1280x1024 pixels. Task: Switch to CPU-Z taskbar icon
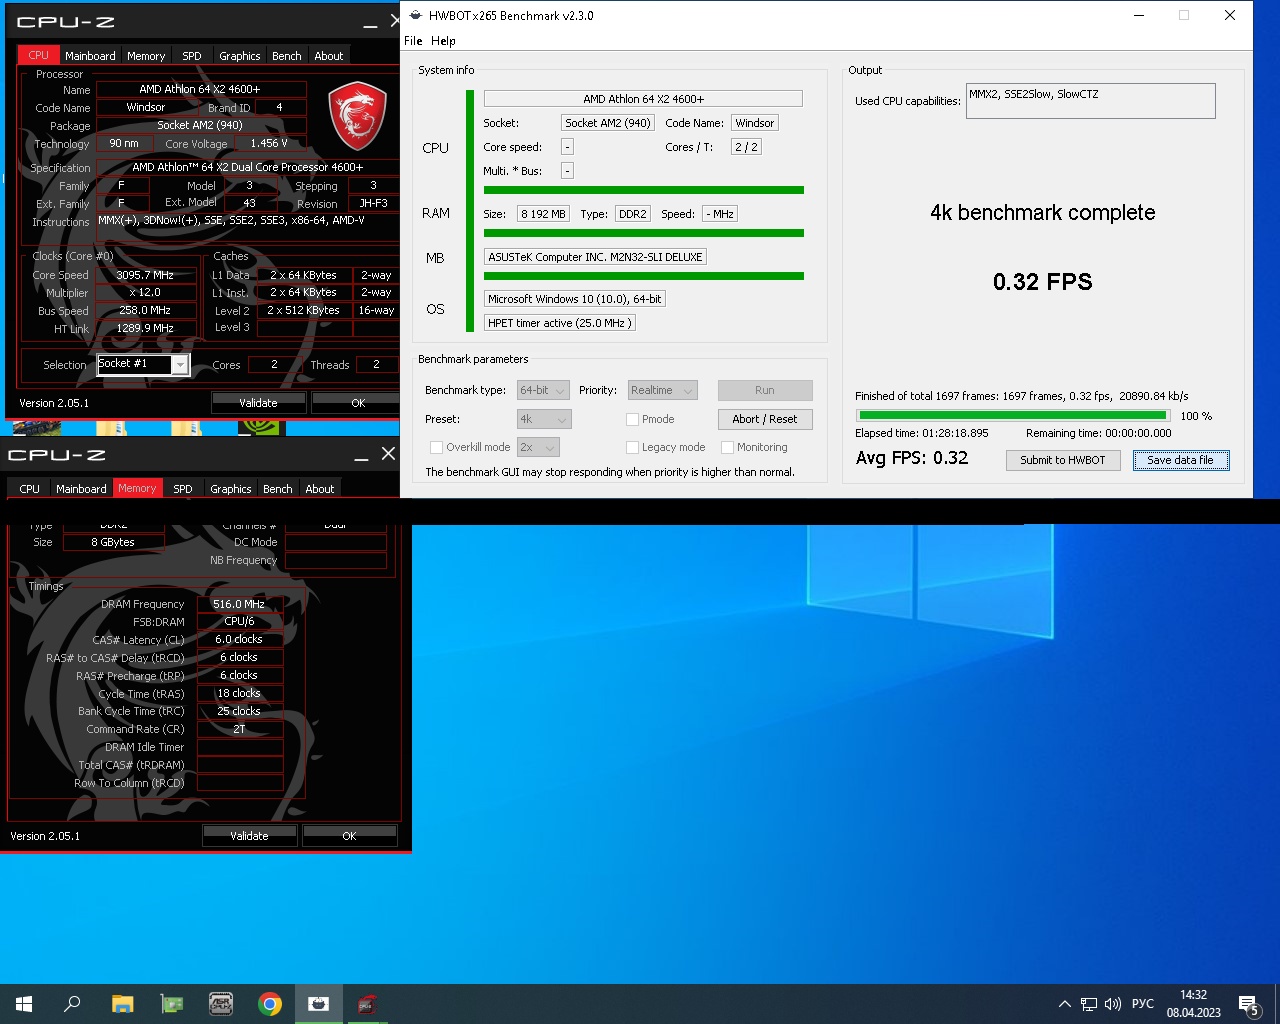[367, 1004]
